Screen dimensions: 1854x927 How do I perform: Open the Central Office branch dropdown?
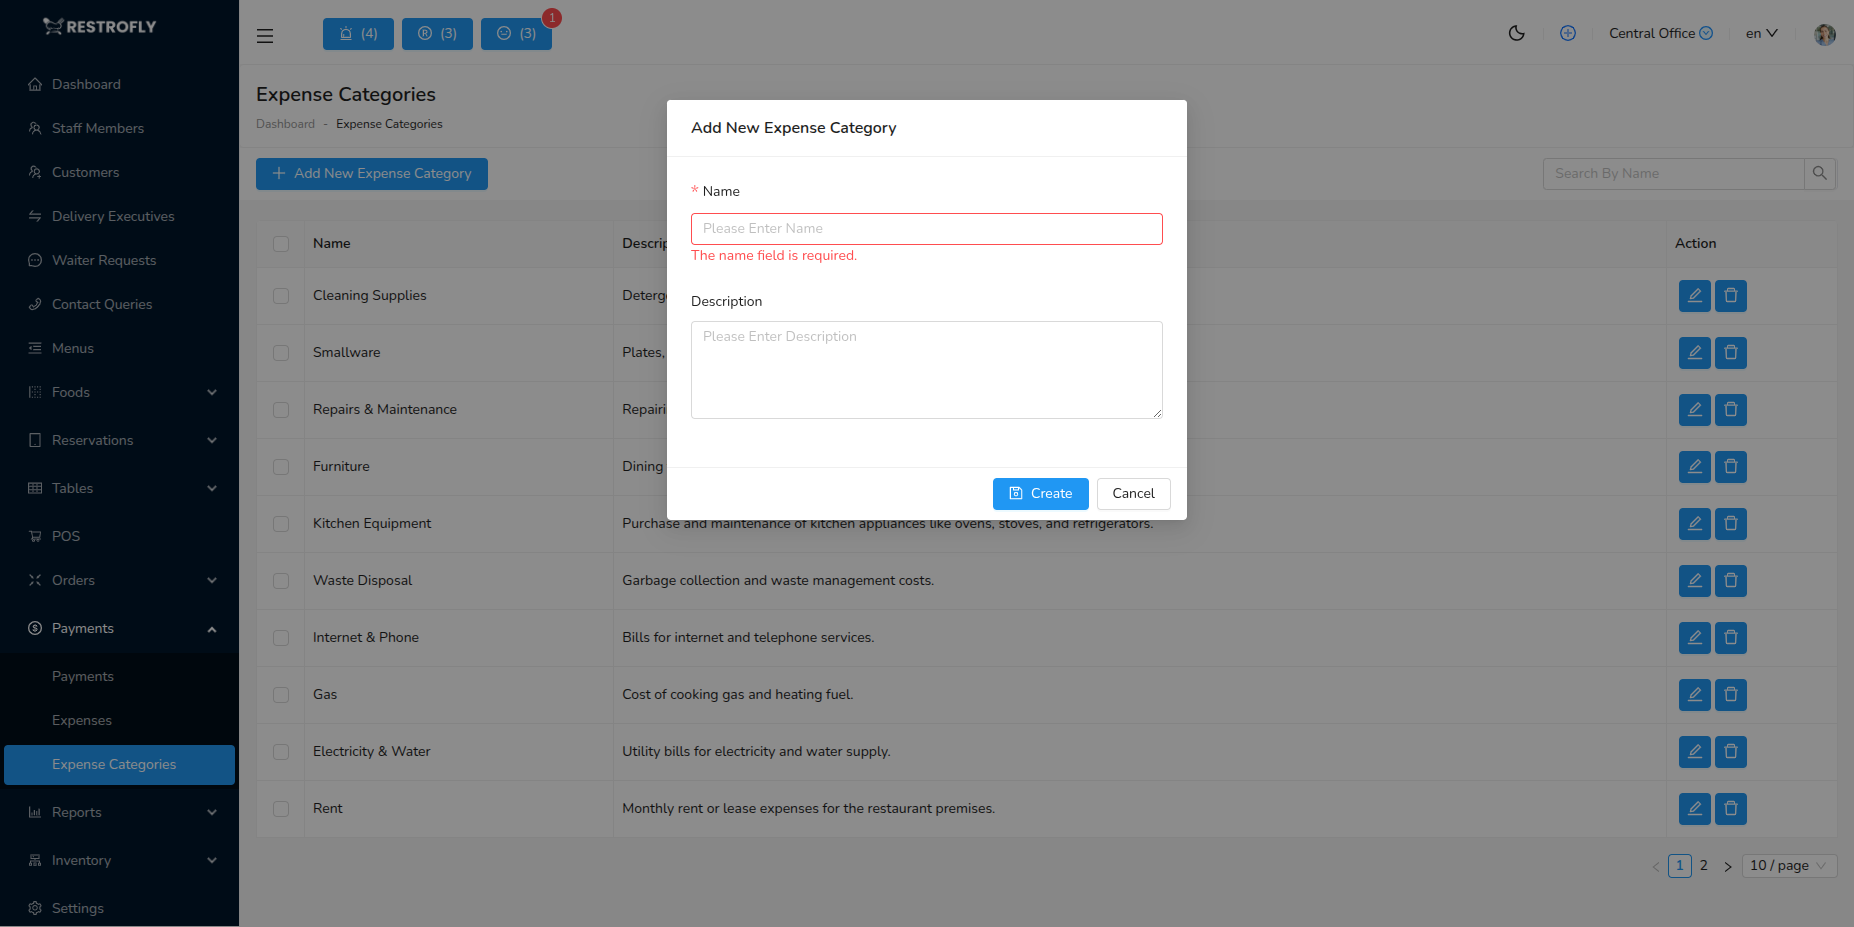pos(1659,33)
